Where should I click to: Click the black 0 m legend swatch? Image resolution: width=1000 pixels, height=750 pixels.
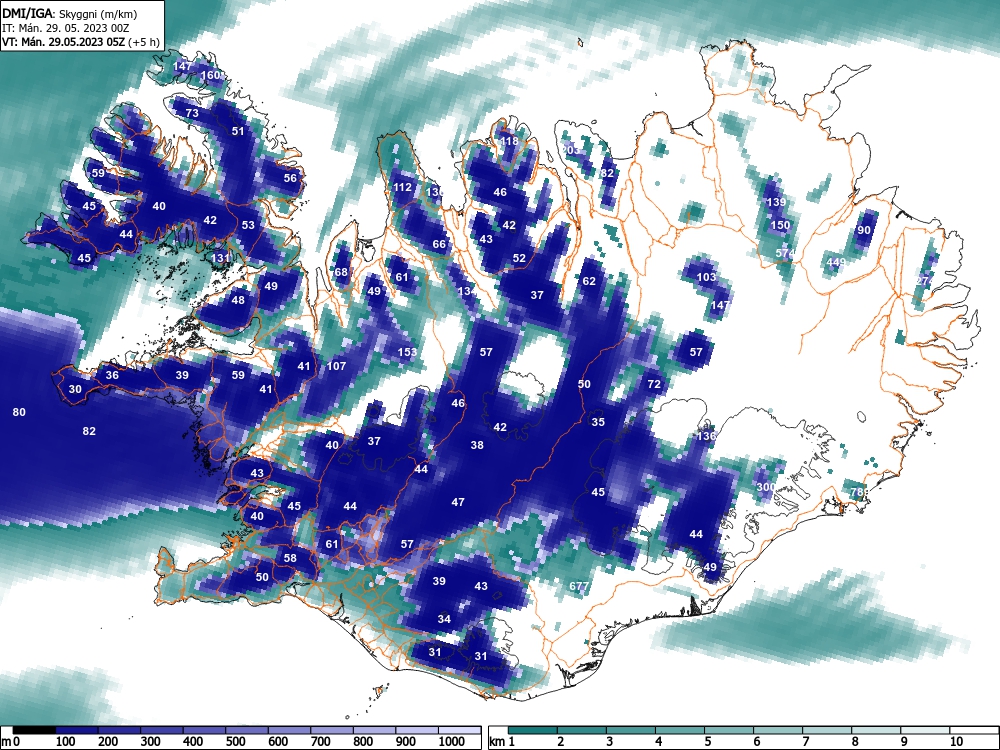pos(34,730)
